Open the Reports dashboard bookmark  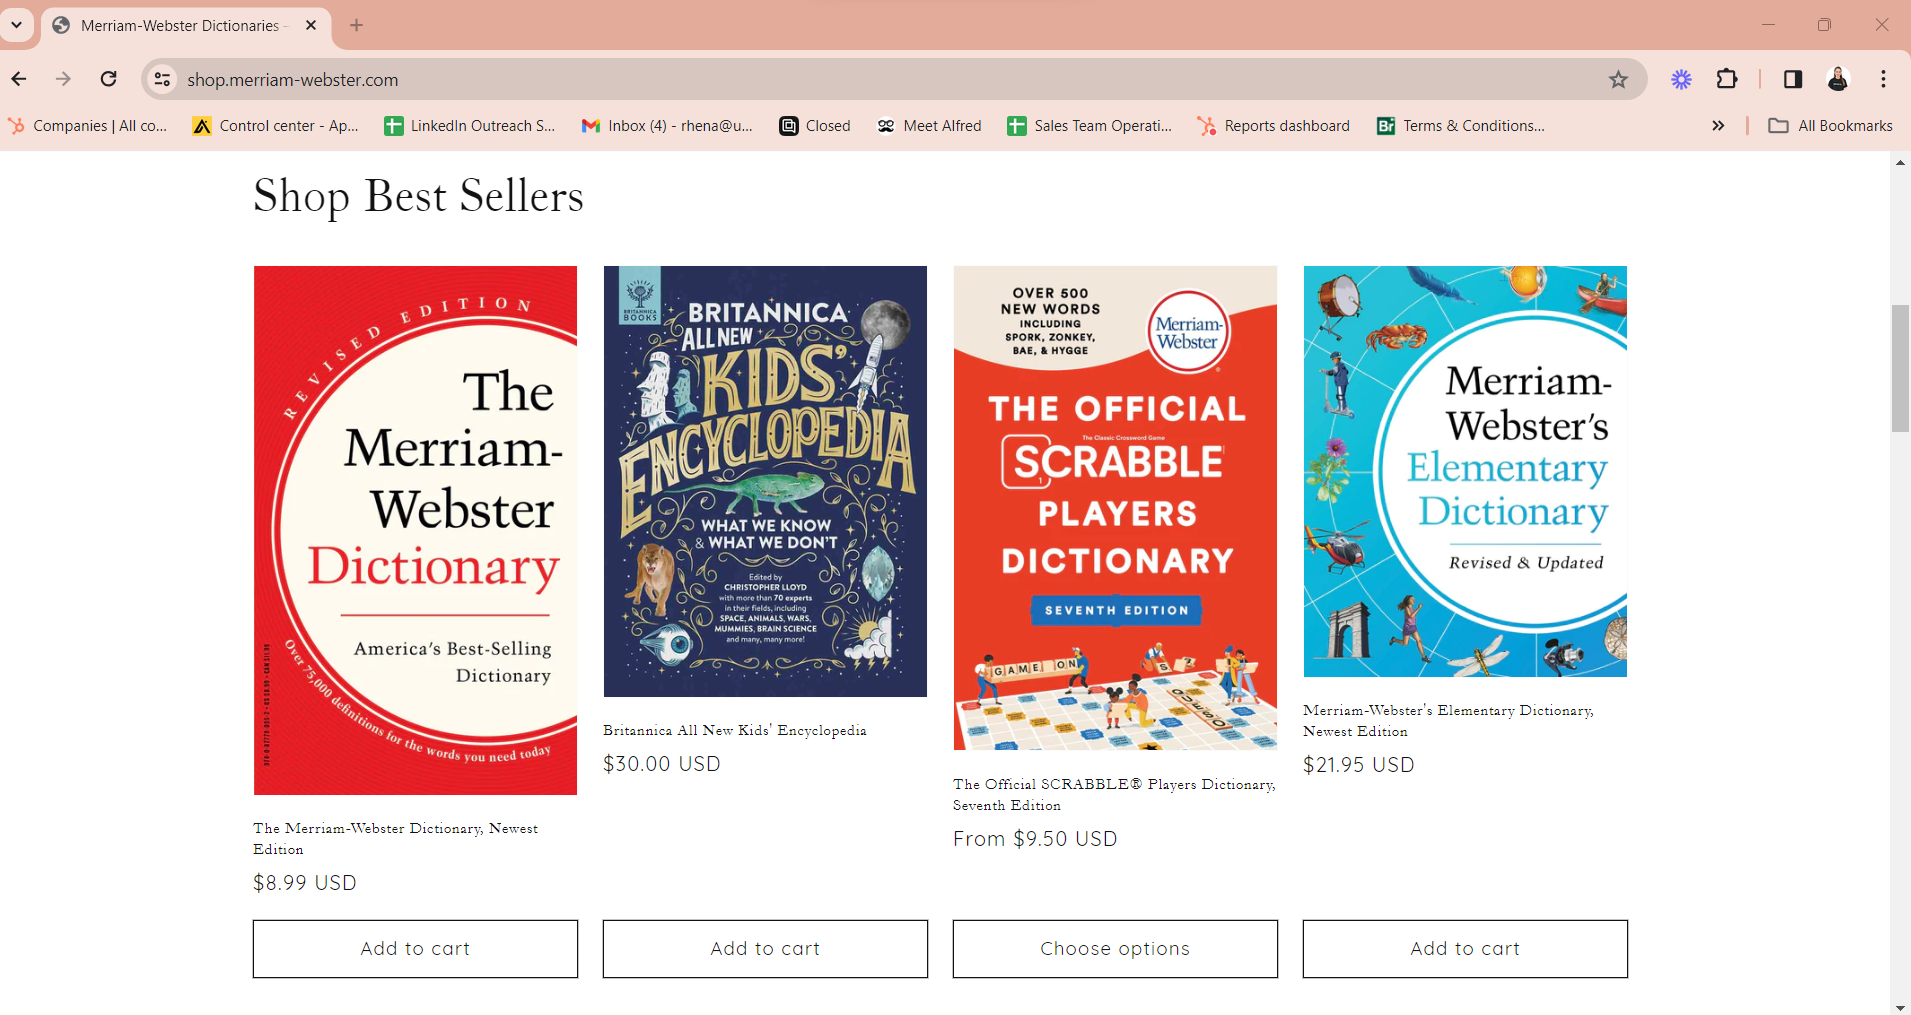[x=1274, y=126]
